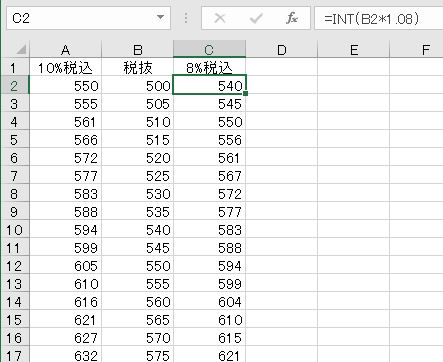Click cell C14 containing 604
Viewport: 443px width, 362px height.
209,302
